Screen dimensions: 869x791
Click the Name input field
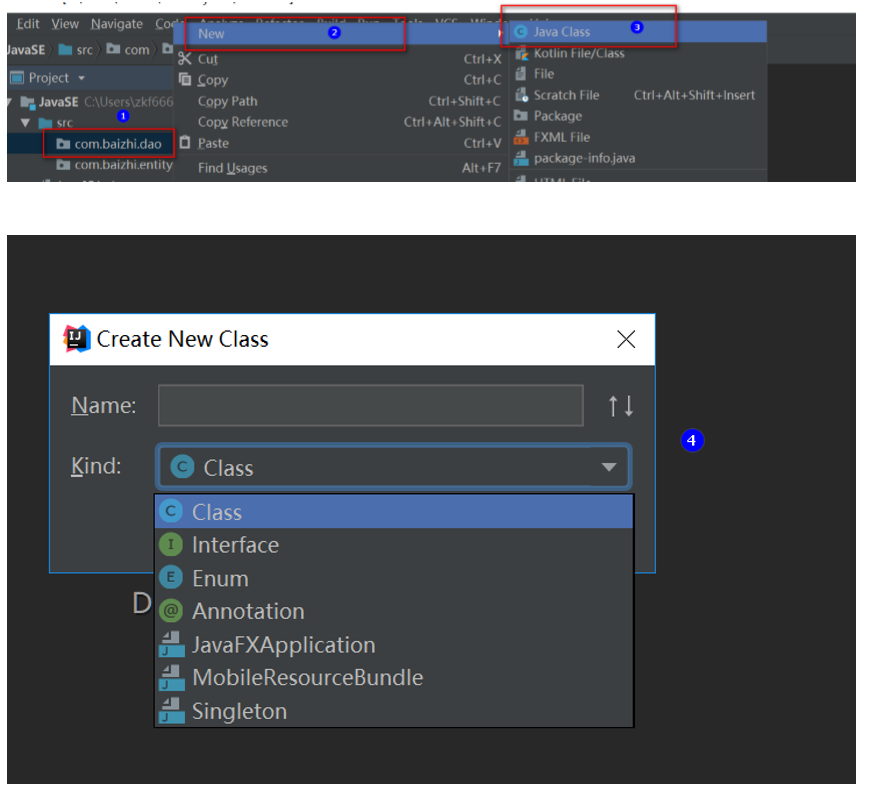(x=371, y=406)
